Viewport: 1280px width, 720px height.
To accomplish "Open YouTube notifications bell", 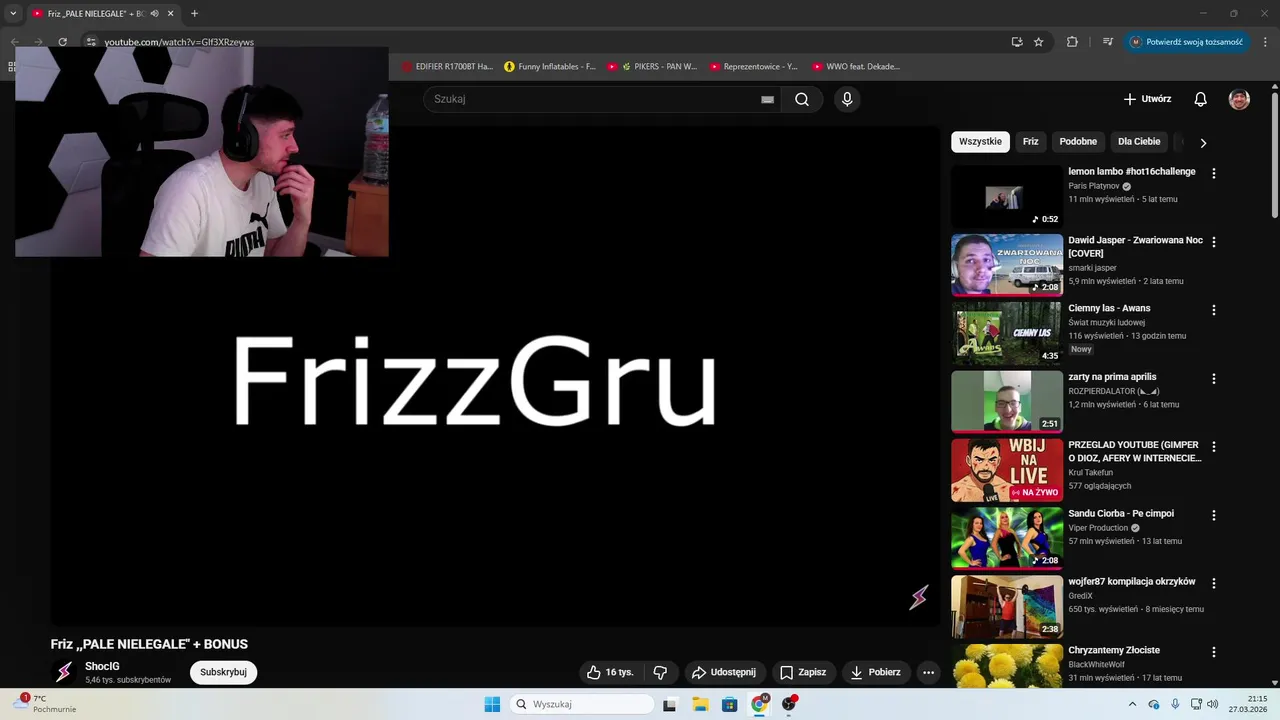I will pos(1201,99).
